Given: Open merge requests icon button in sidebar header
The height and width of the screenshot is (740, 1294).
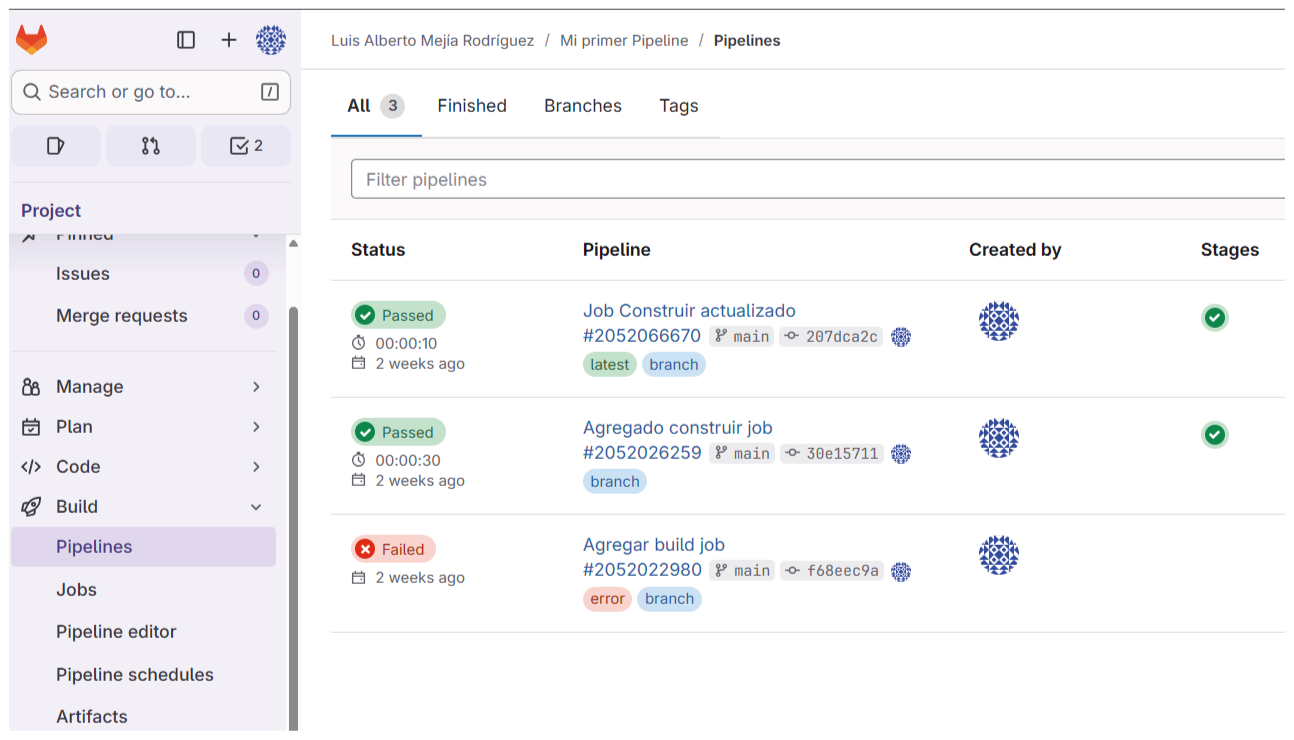Looking at the screenshot, I should [x=151, y=146].
